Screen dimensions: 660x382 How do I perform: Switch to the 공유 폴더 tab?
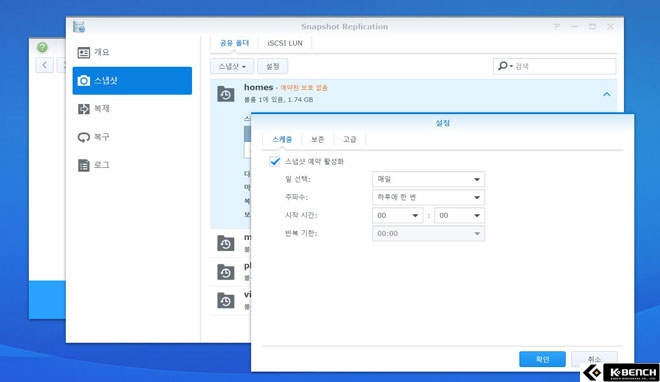pos(234,43)
